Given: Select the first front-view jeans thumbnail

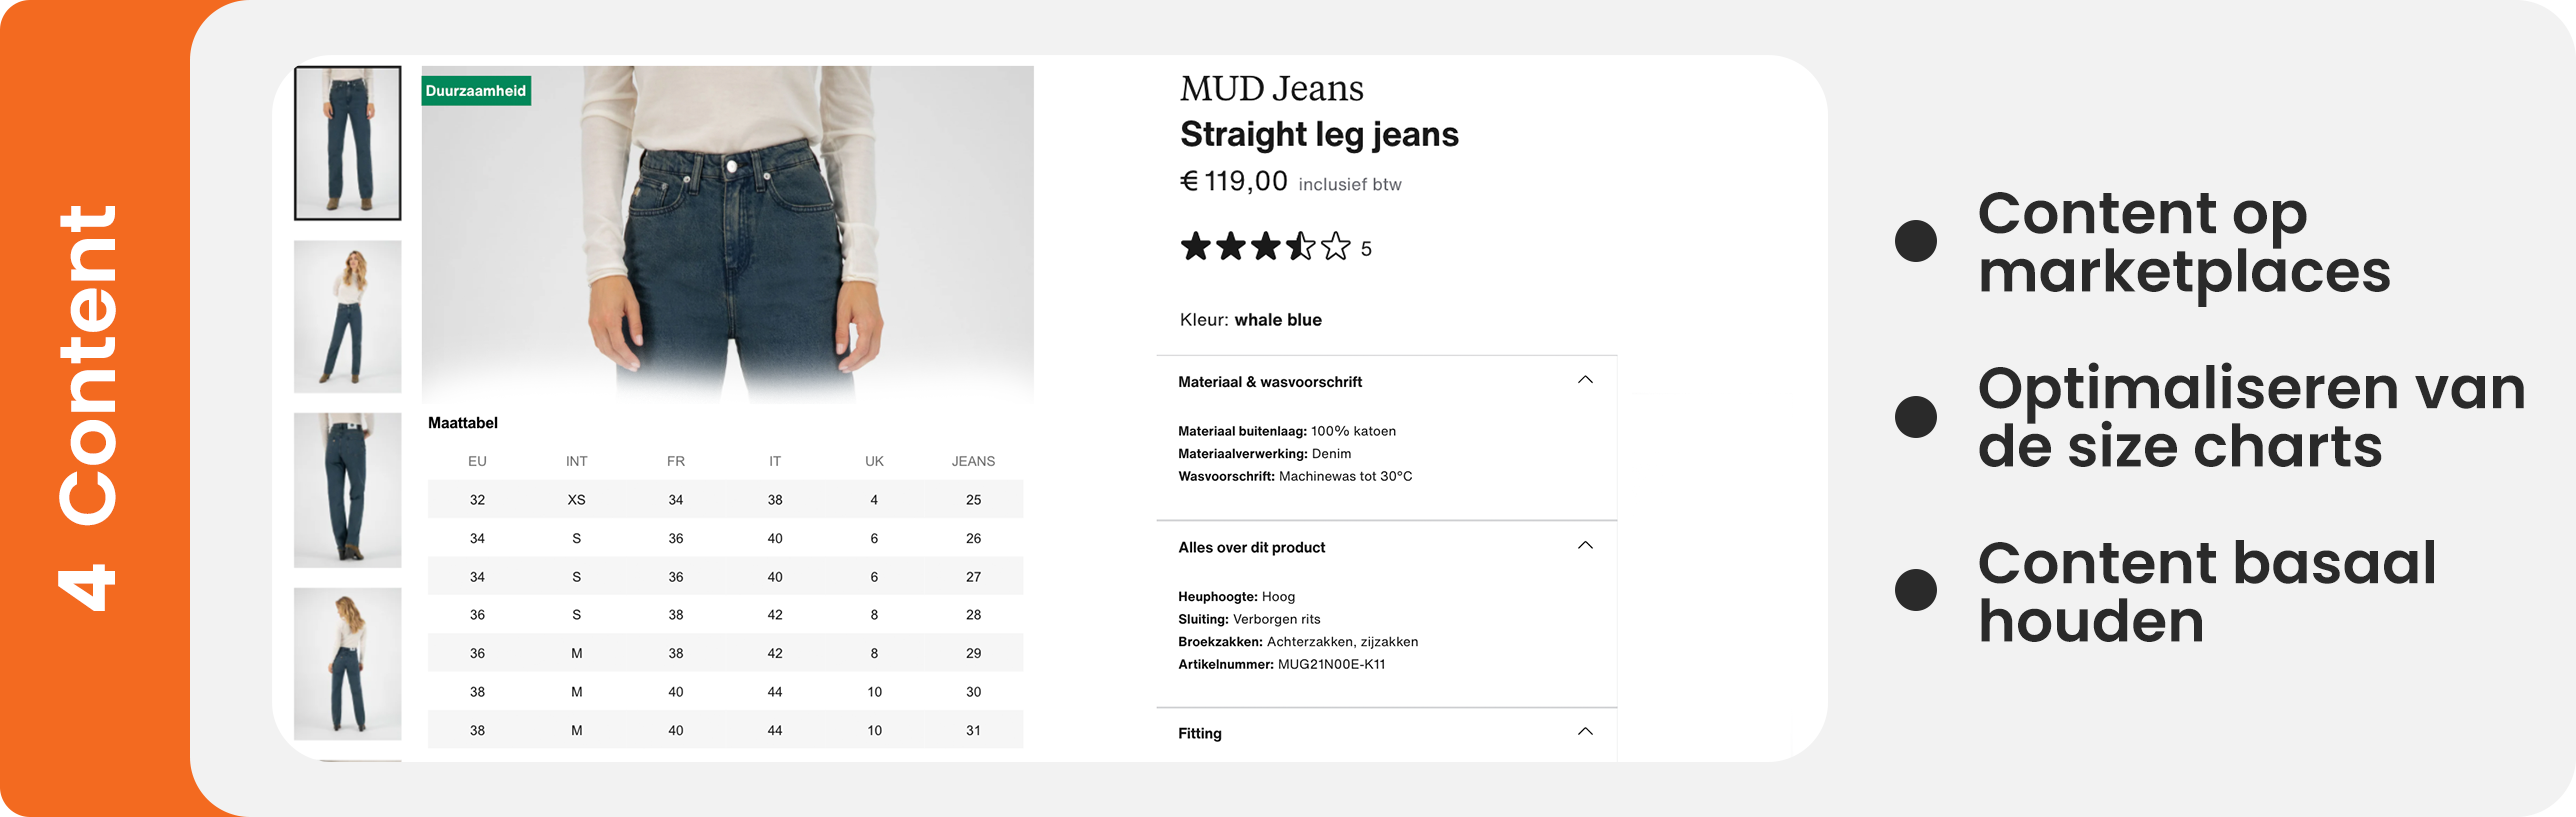Looking at the screenshot, I should pos(347,143).
